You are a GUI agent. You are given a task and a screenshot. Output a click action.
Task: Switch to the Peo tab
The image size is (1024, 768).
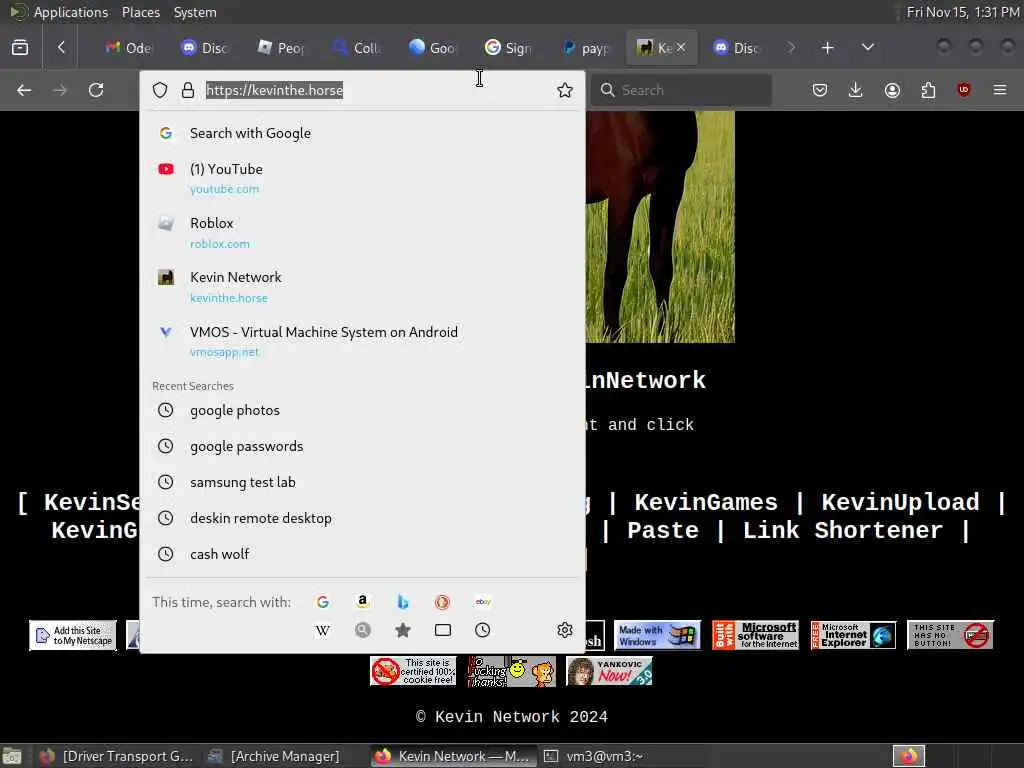281,48
